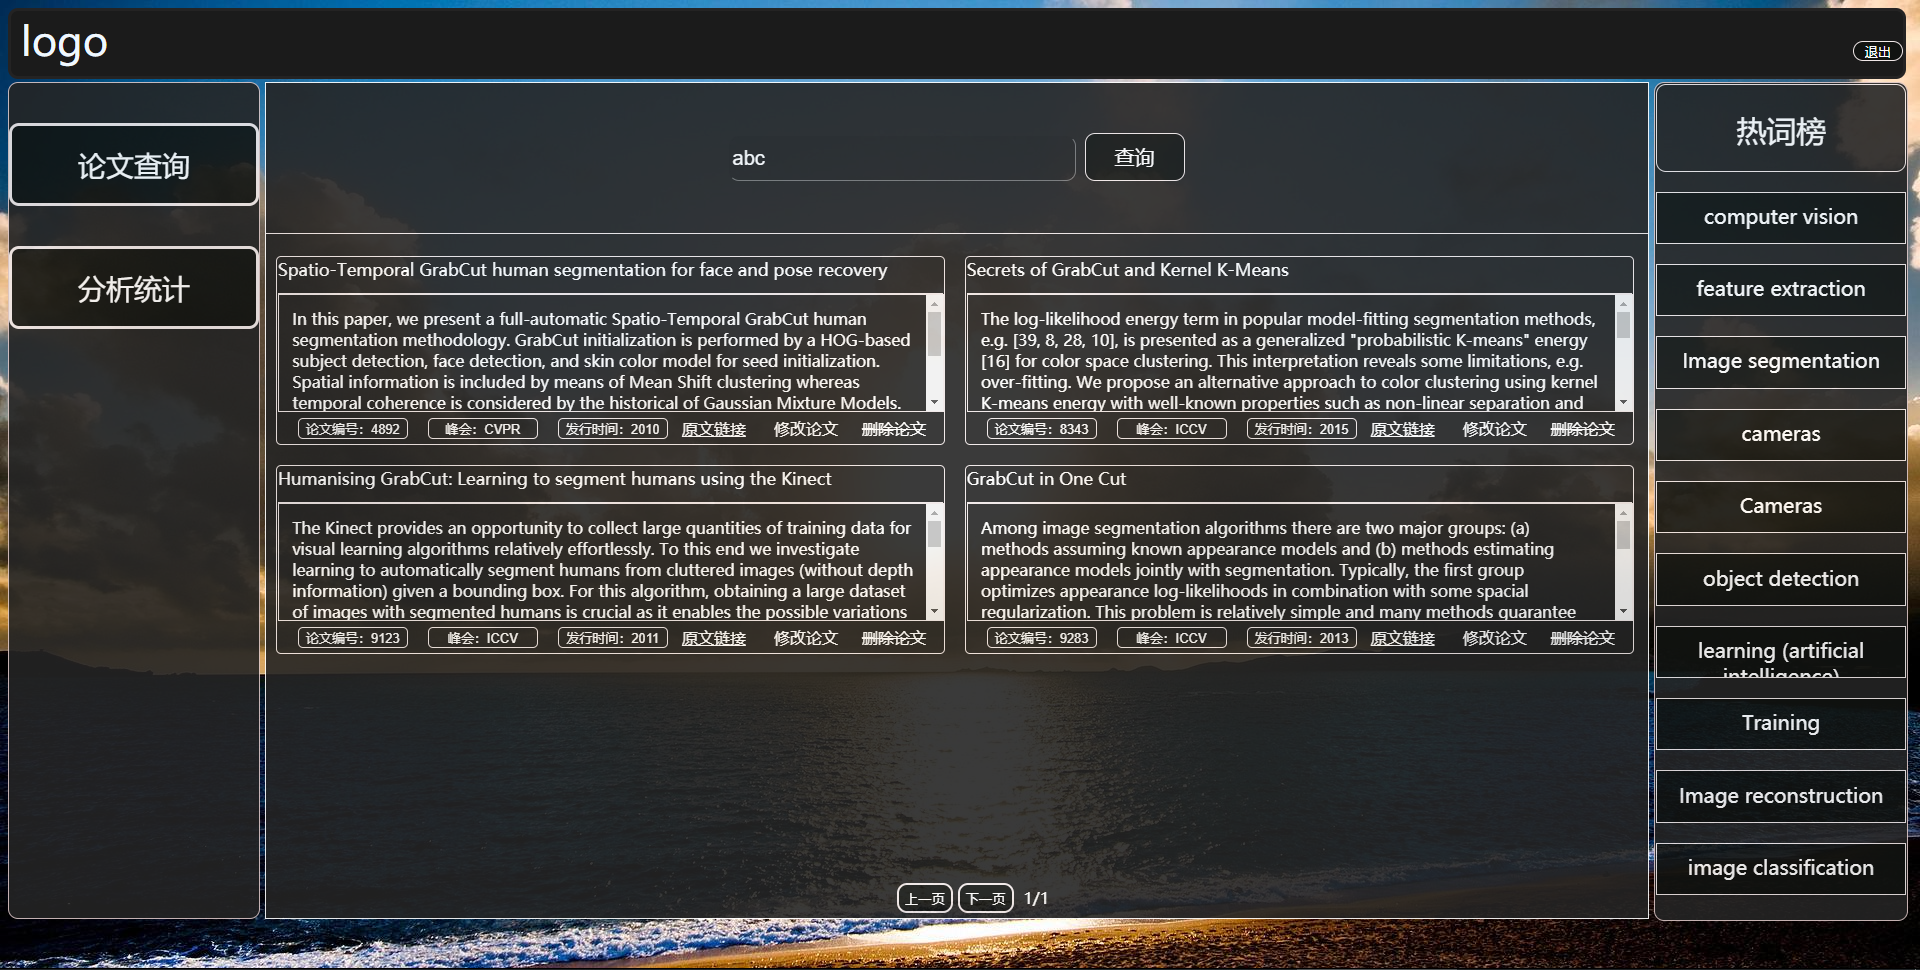Click the 论文编号: 9123 badge
The width and height of the screenshot is (1920, 970).
point(353,638)
